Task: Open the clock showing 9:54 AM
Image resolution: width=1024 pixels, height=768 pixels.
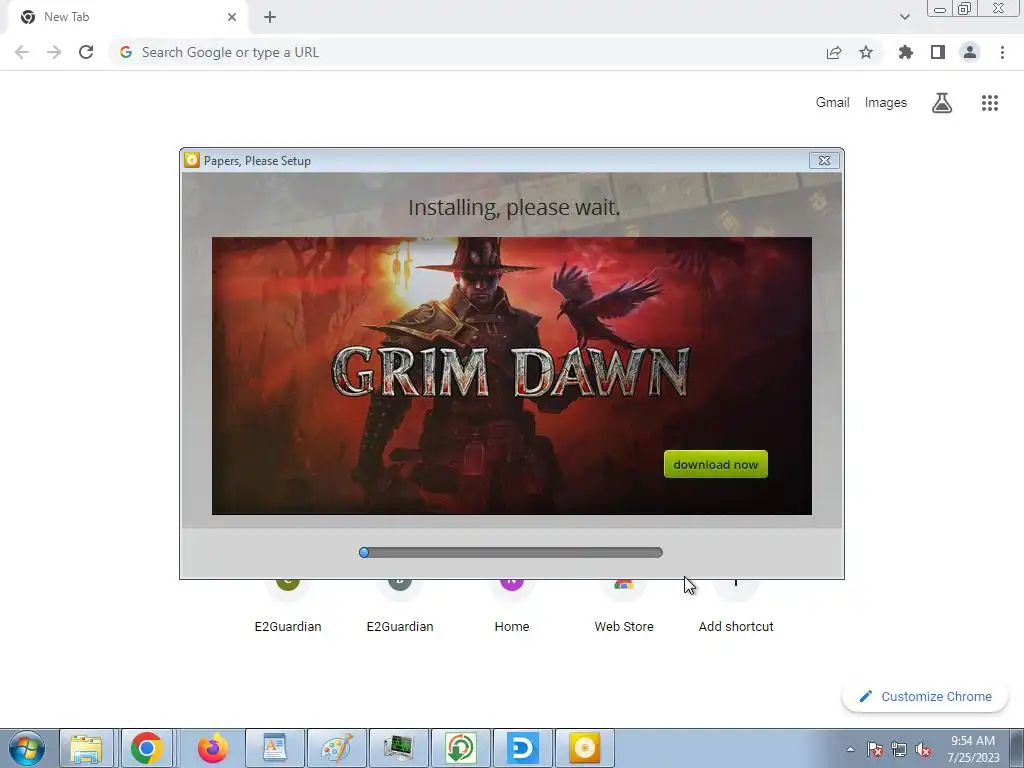Action: tap(973, 749)
